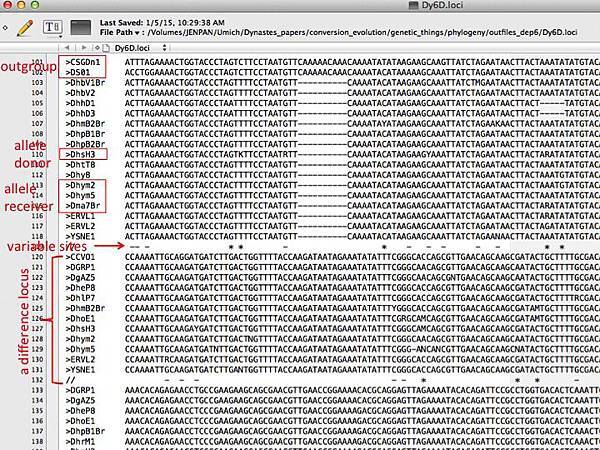Click >DGRP1 on line 121
The image size is (600, 450).
pos(80,267)
